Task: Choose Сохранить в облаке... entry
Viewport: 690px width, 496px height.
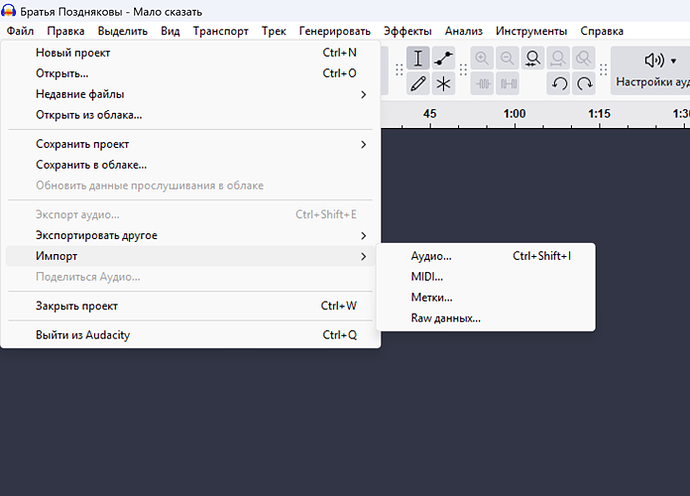Action: click(x=190, y=165)
